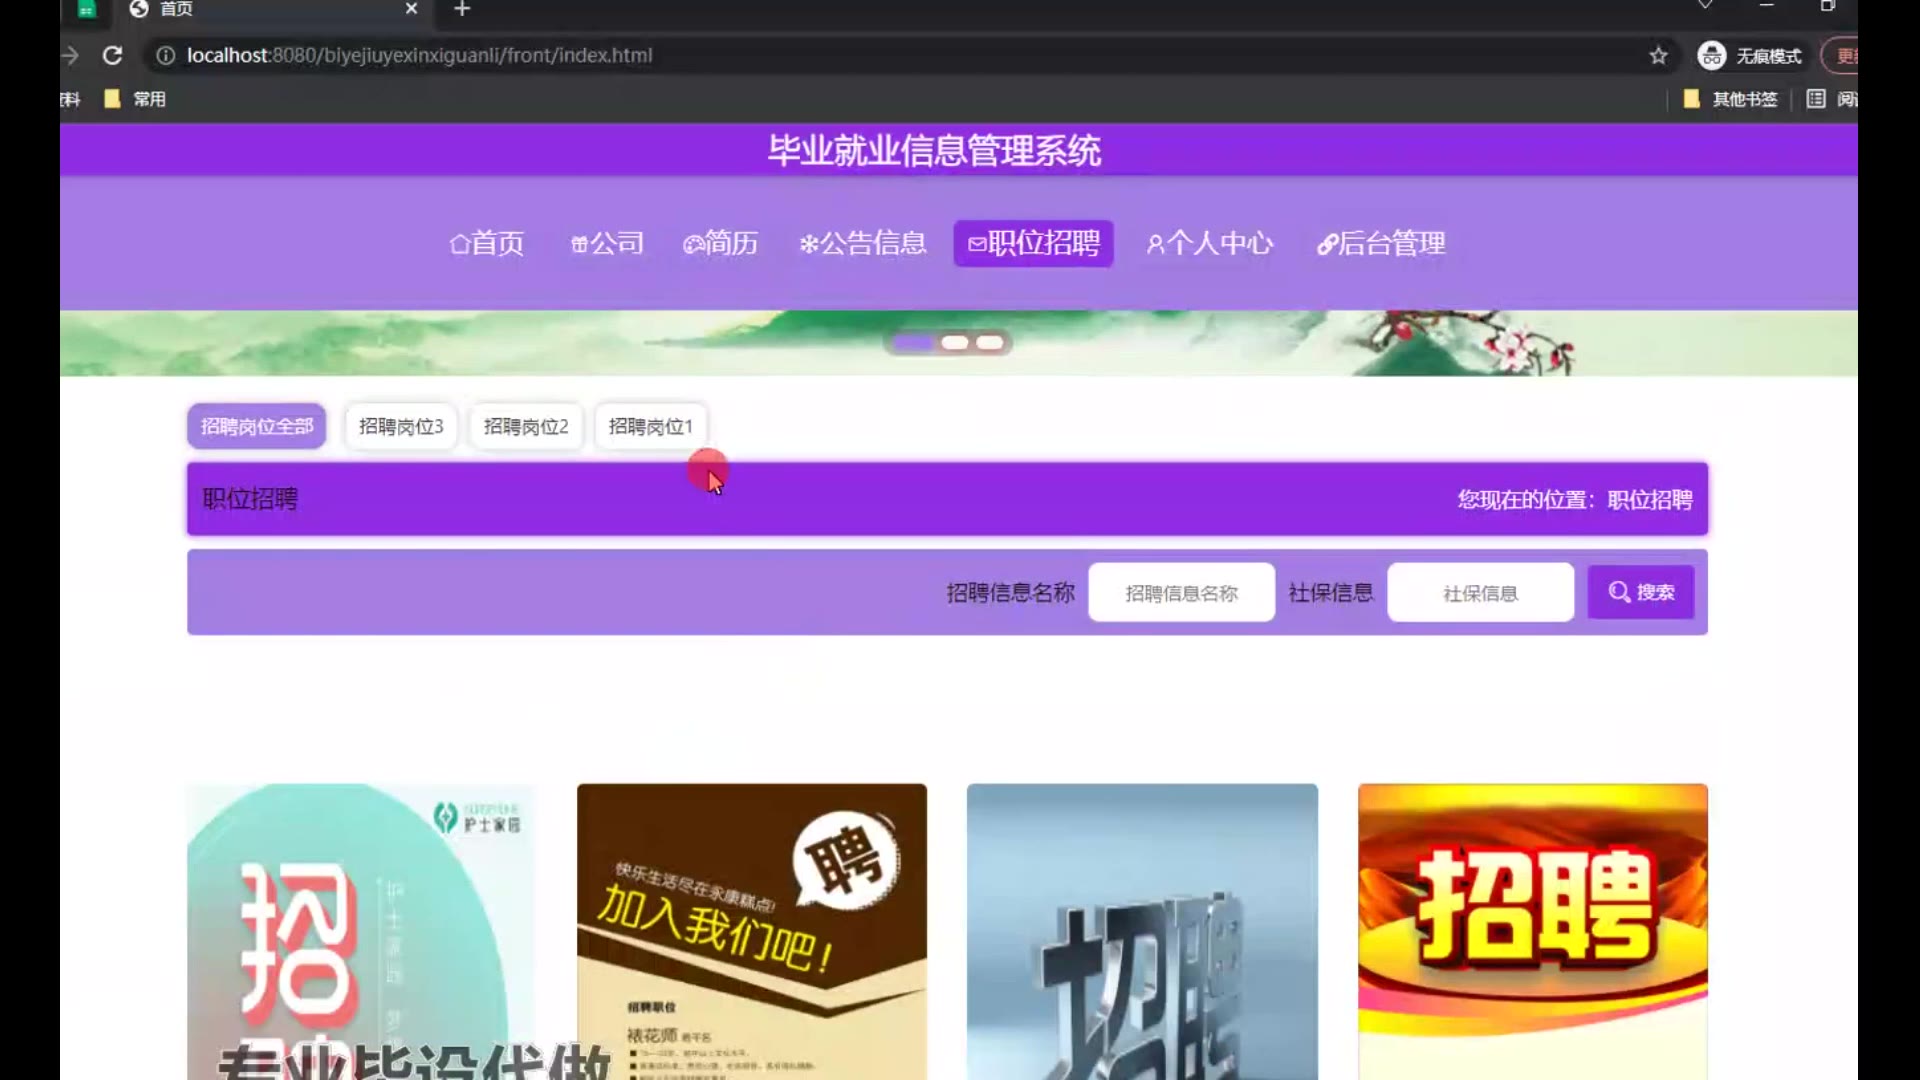Click the Chrome update button
The width and height of the screenshot is (1920, 1080).
1840,55
